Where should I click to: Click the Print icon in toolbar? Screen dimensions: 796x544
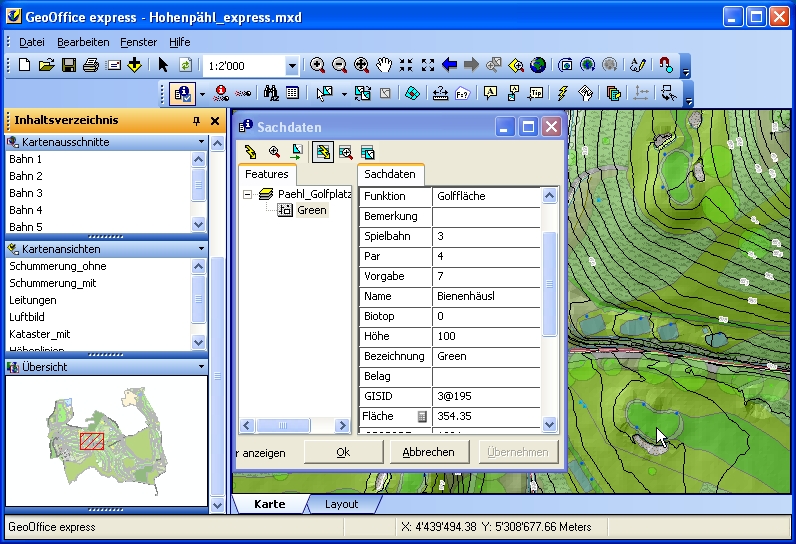tap(91, 65)
